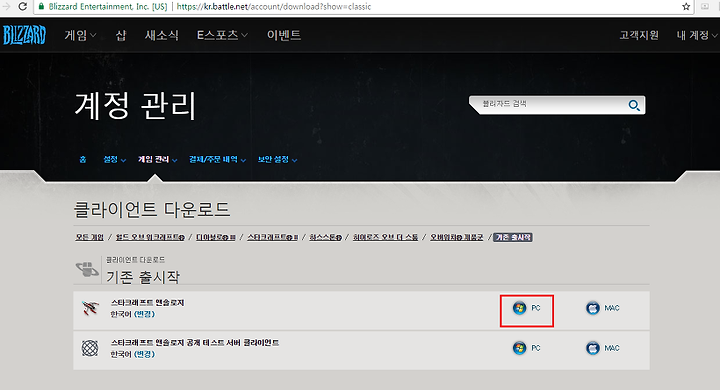Open the 이벤트 menu item
This screenshot has width=720, height=390.
coord(284,35)
